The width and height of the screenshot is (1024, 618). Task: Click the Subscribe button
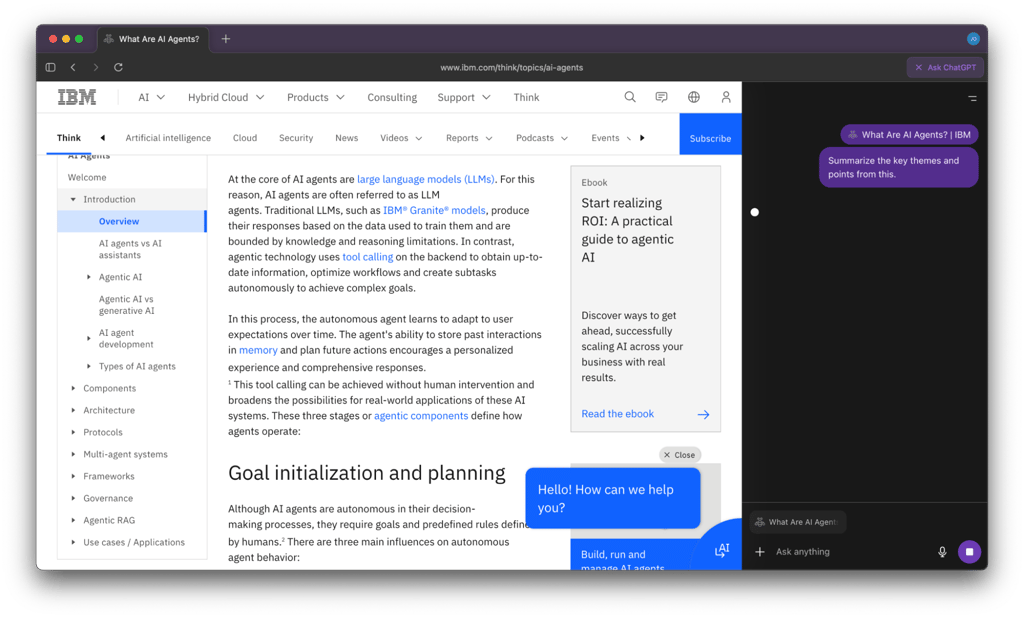tap(711, 135)
